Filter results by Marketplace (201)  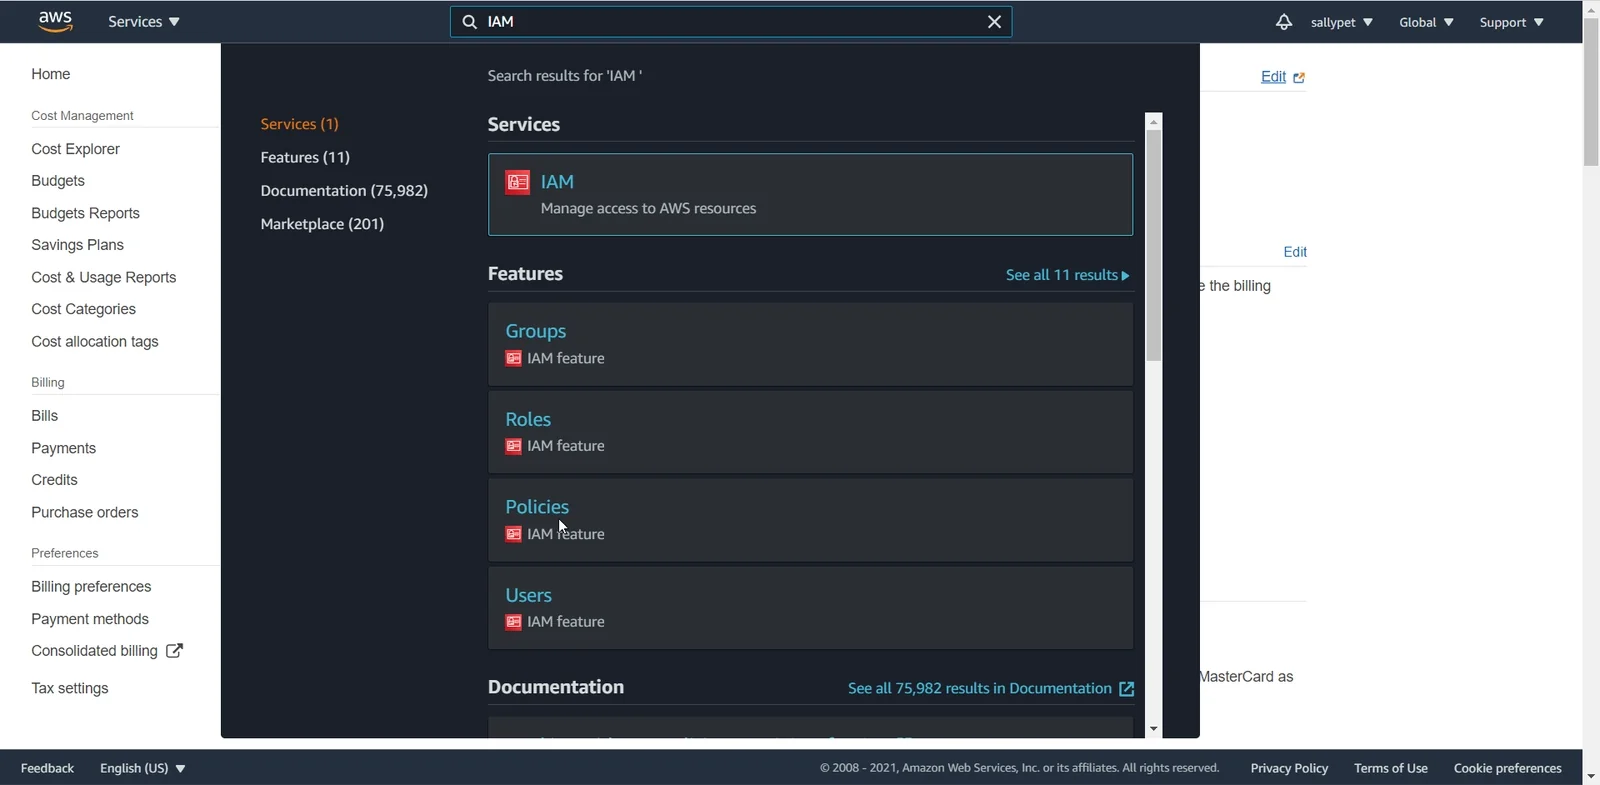click(322, 224)
